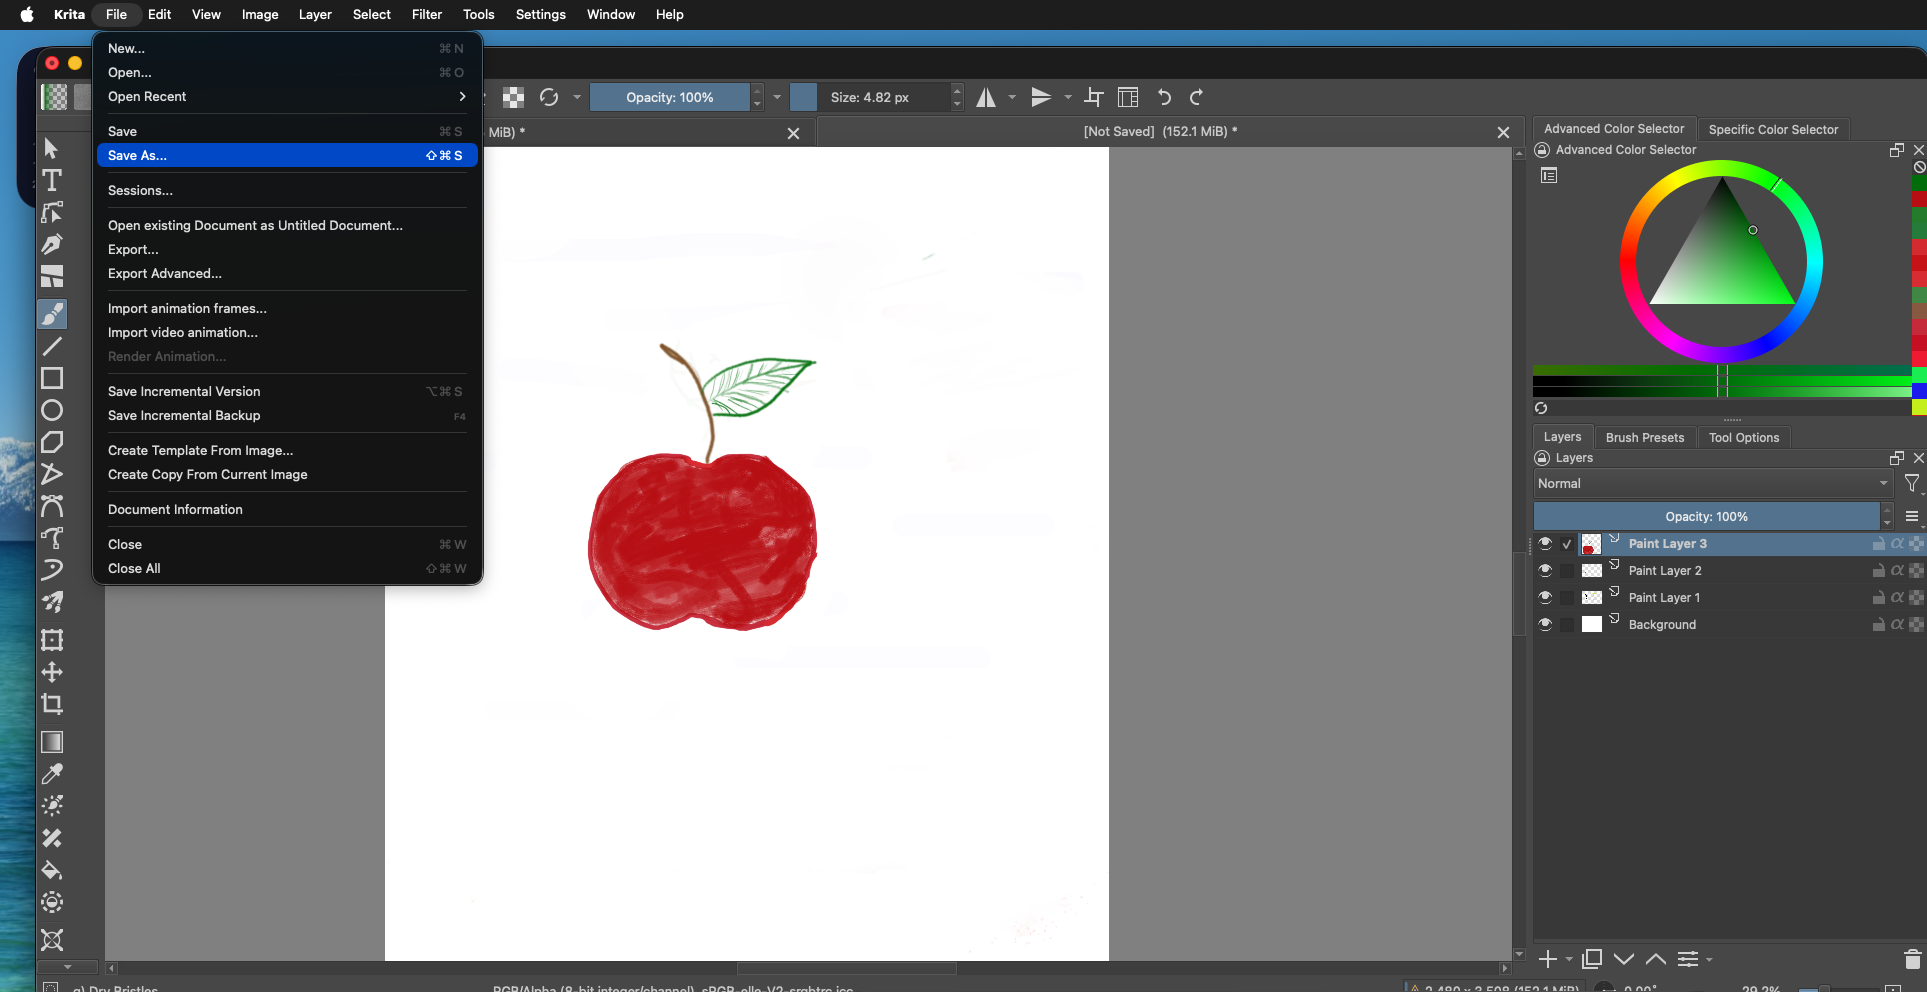Select the Polygon tool
Image resolution: width=1927 pixels, height=992 pixels.
point(52,442)
